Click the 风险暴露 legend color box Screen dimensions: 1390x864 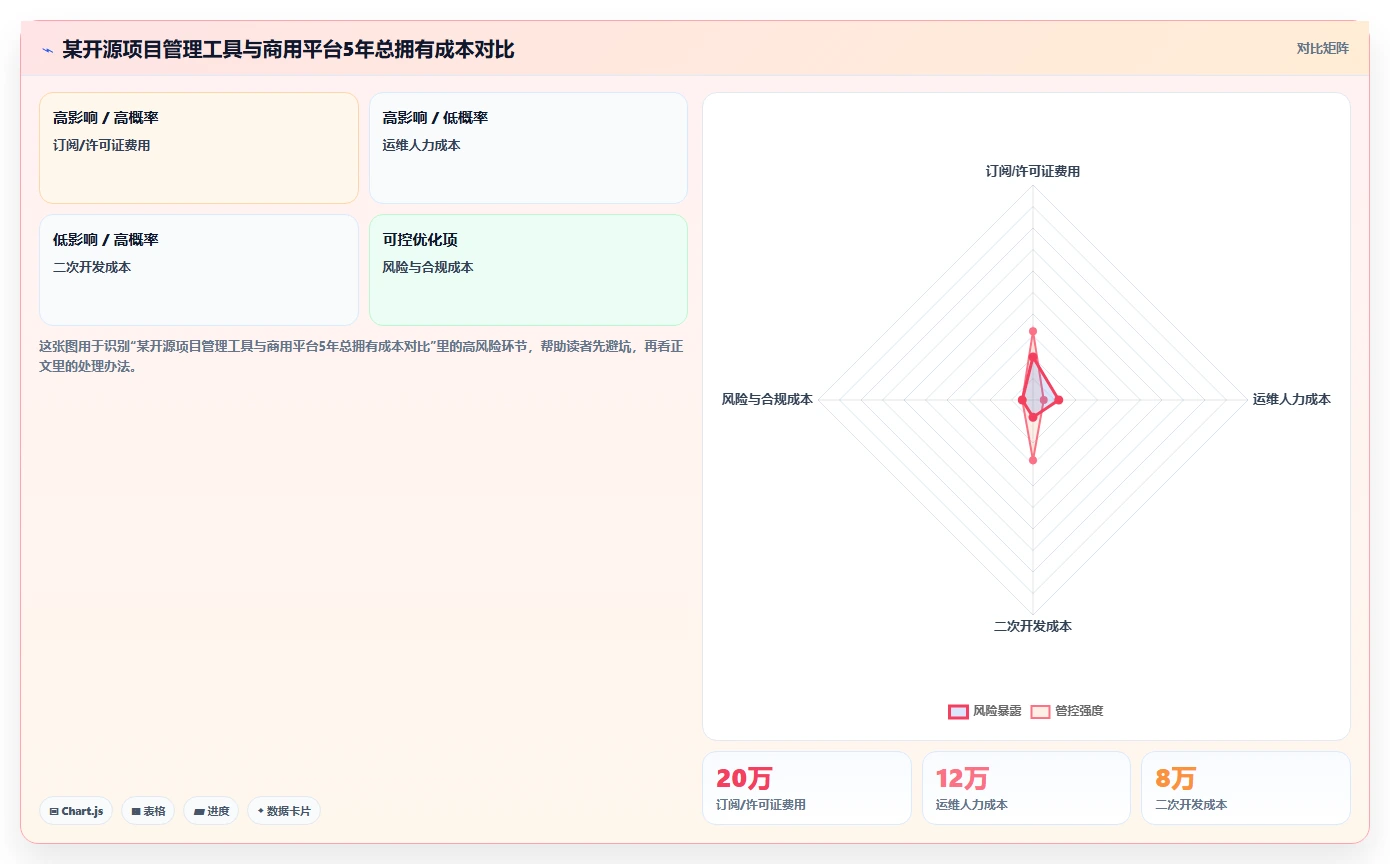[958, 711]
